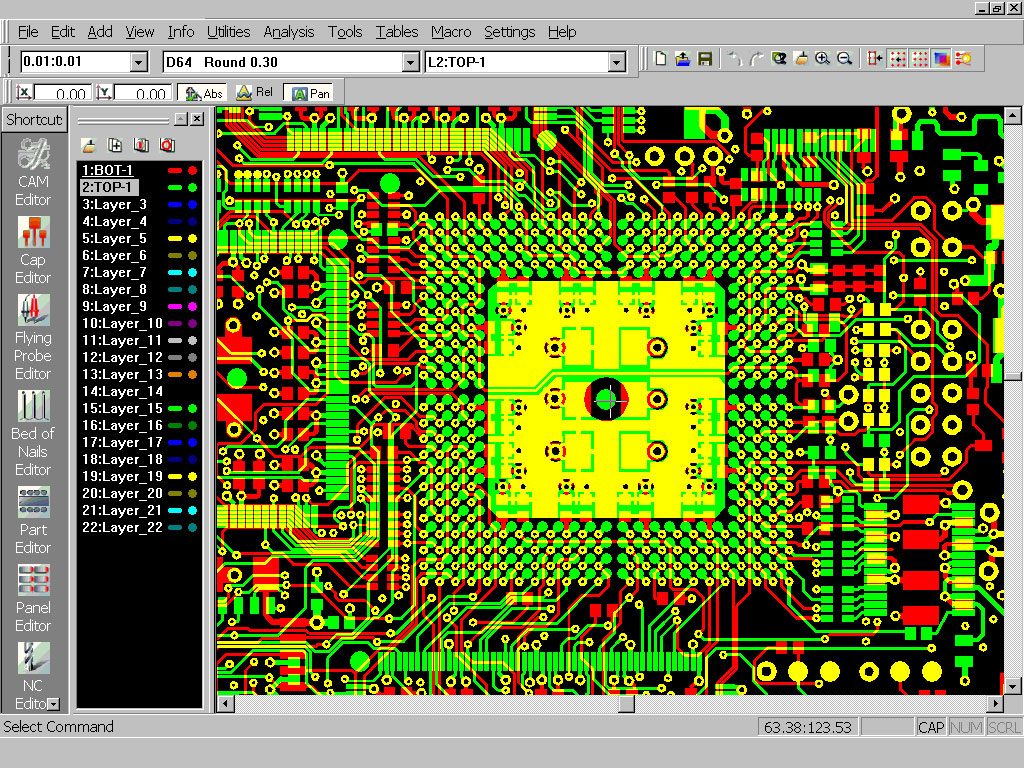The image size is (1024, 768).
Task: Select the 1:BOT-1 layer row
Action: click(139, 170)
